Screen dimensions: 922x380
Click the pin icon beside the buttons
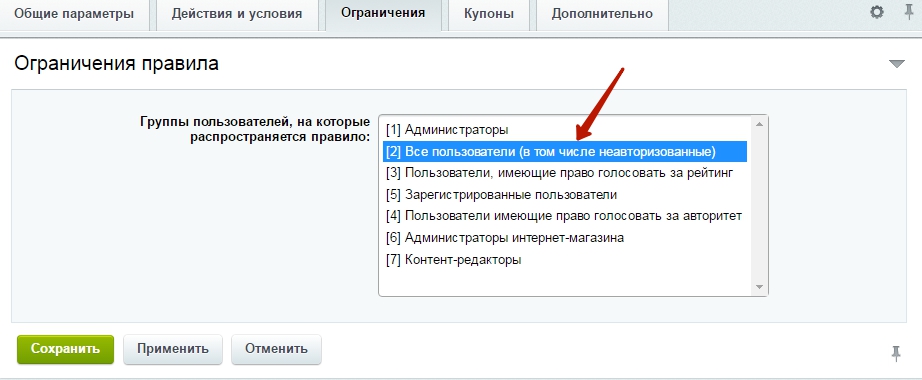[x=896, y=353]
